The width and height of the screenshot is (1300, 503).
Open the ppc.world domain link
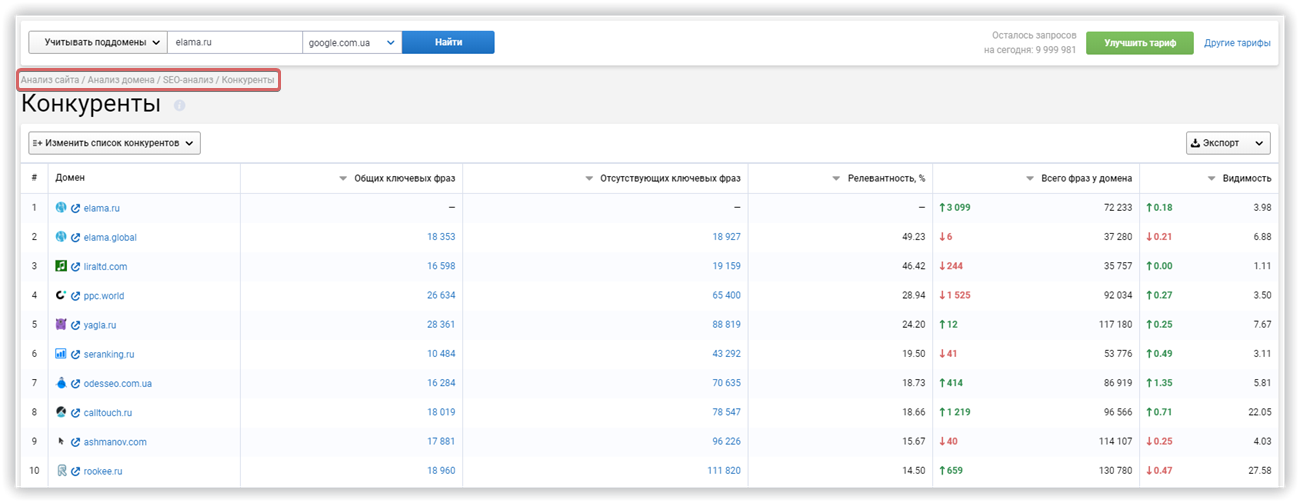(104, 296)
